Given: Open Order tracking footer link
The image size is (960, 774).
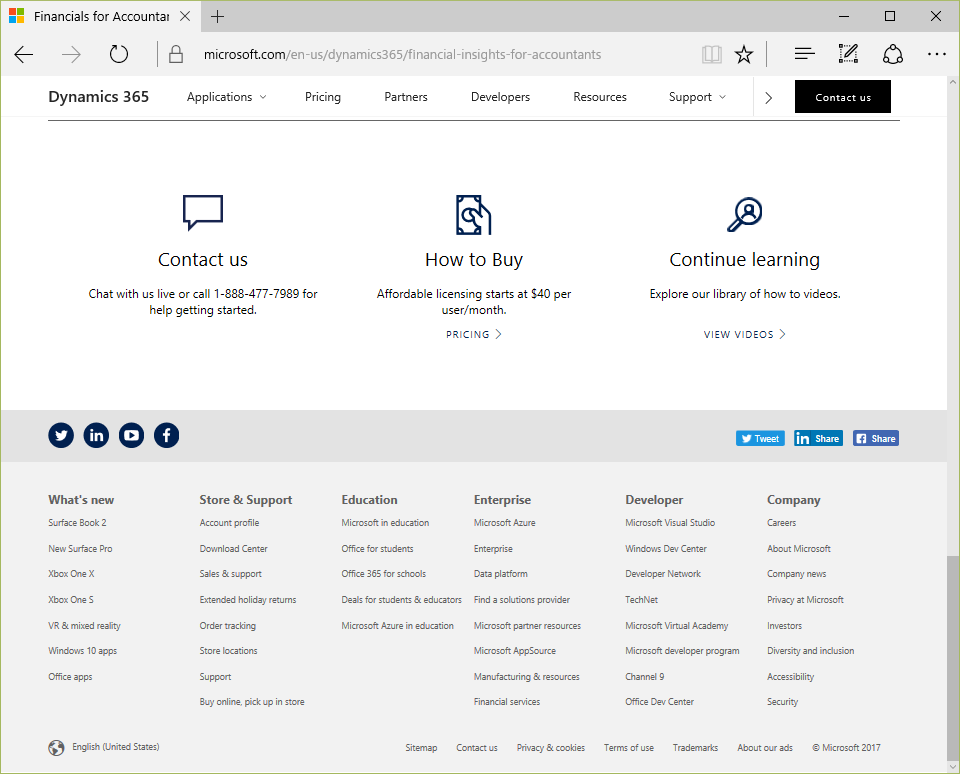Looking at the screenshot, I should 228,626.
